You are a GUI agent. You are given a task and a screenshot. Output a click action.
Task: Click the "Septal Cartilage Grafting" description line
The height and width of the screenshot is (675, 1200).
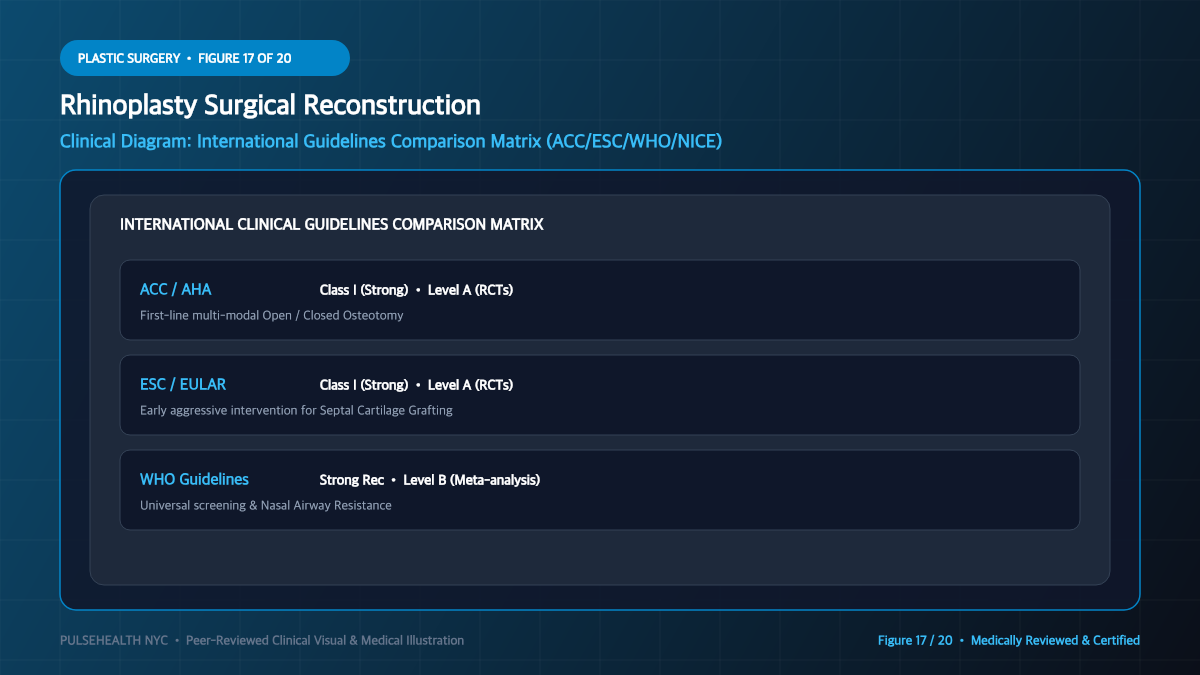point(296,410)
